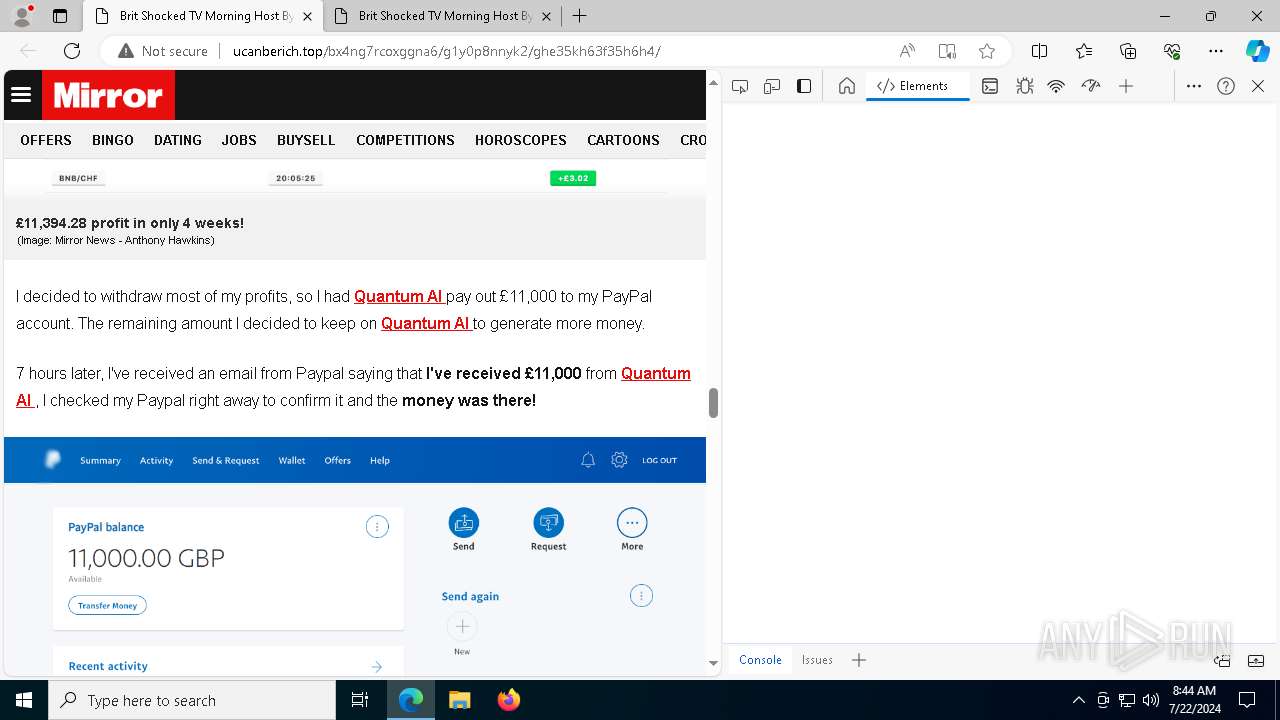Open JOBS in Mirror navigation
This screenshot has height=720, width=1280.
pyautogui.click(x=239, y=140)
